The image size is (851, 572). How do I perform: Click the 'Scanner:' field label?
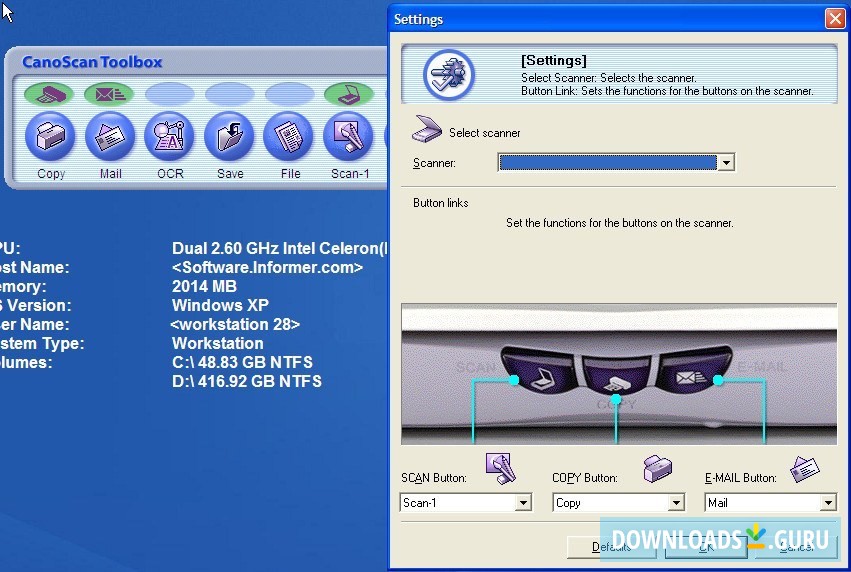(x=434, y=163)
